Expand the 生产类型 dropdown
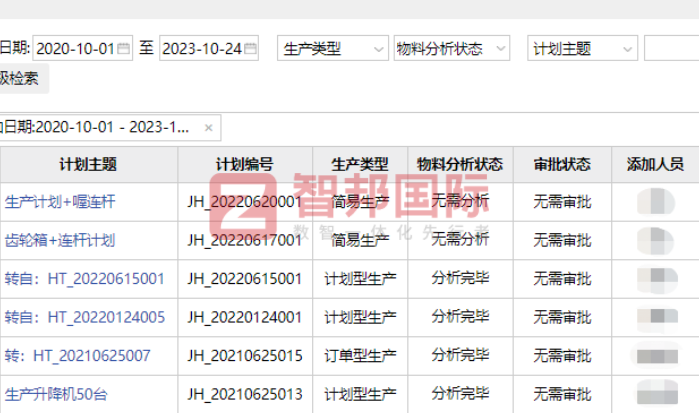Viewport: 699px width, 413px height. click(x=333, y=48)
